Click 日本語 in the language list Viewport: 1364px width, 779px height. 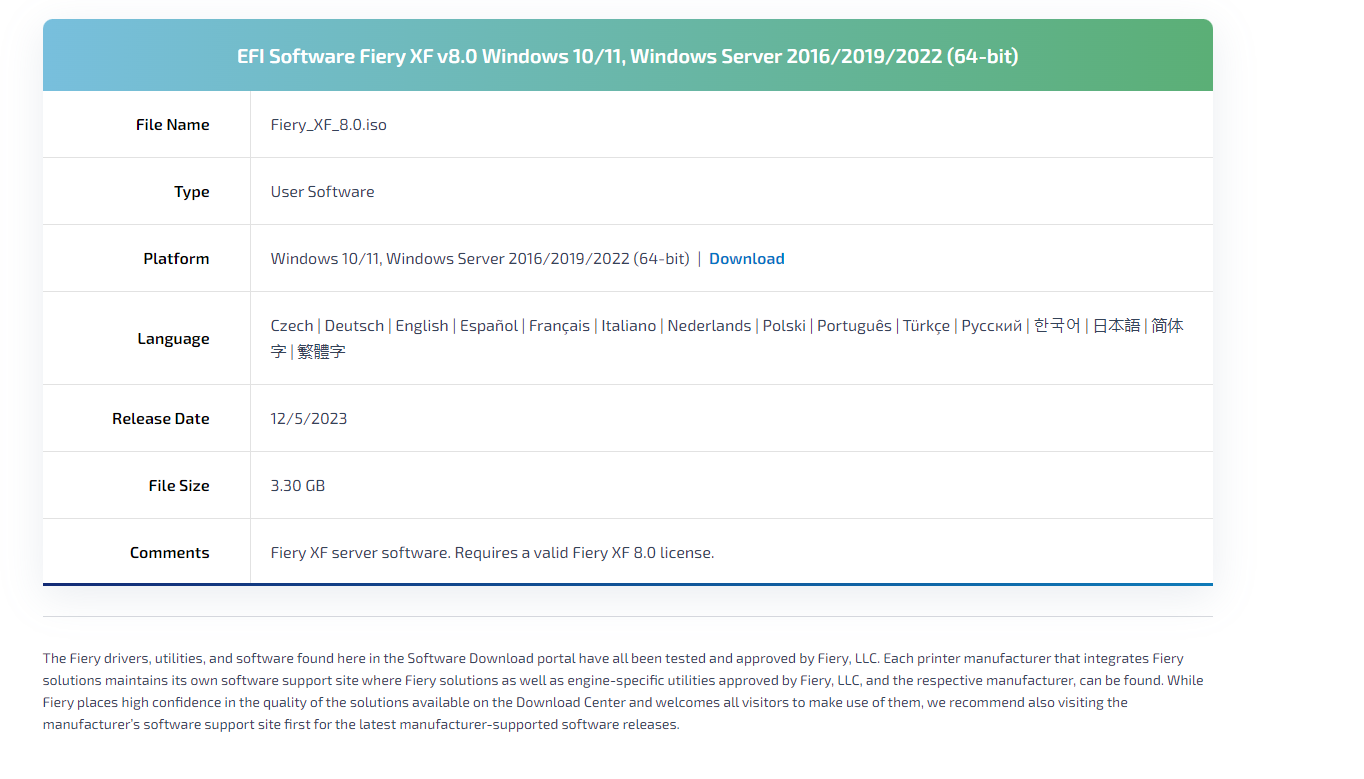[1116, 326]
